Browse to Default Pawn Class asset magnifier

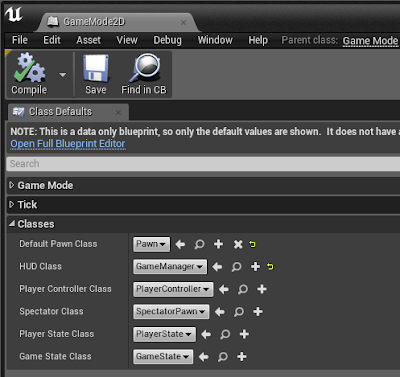coord(199,244)
